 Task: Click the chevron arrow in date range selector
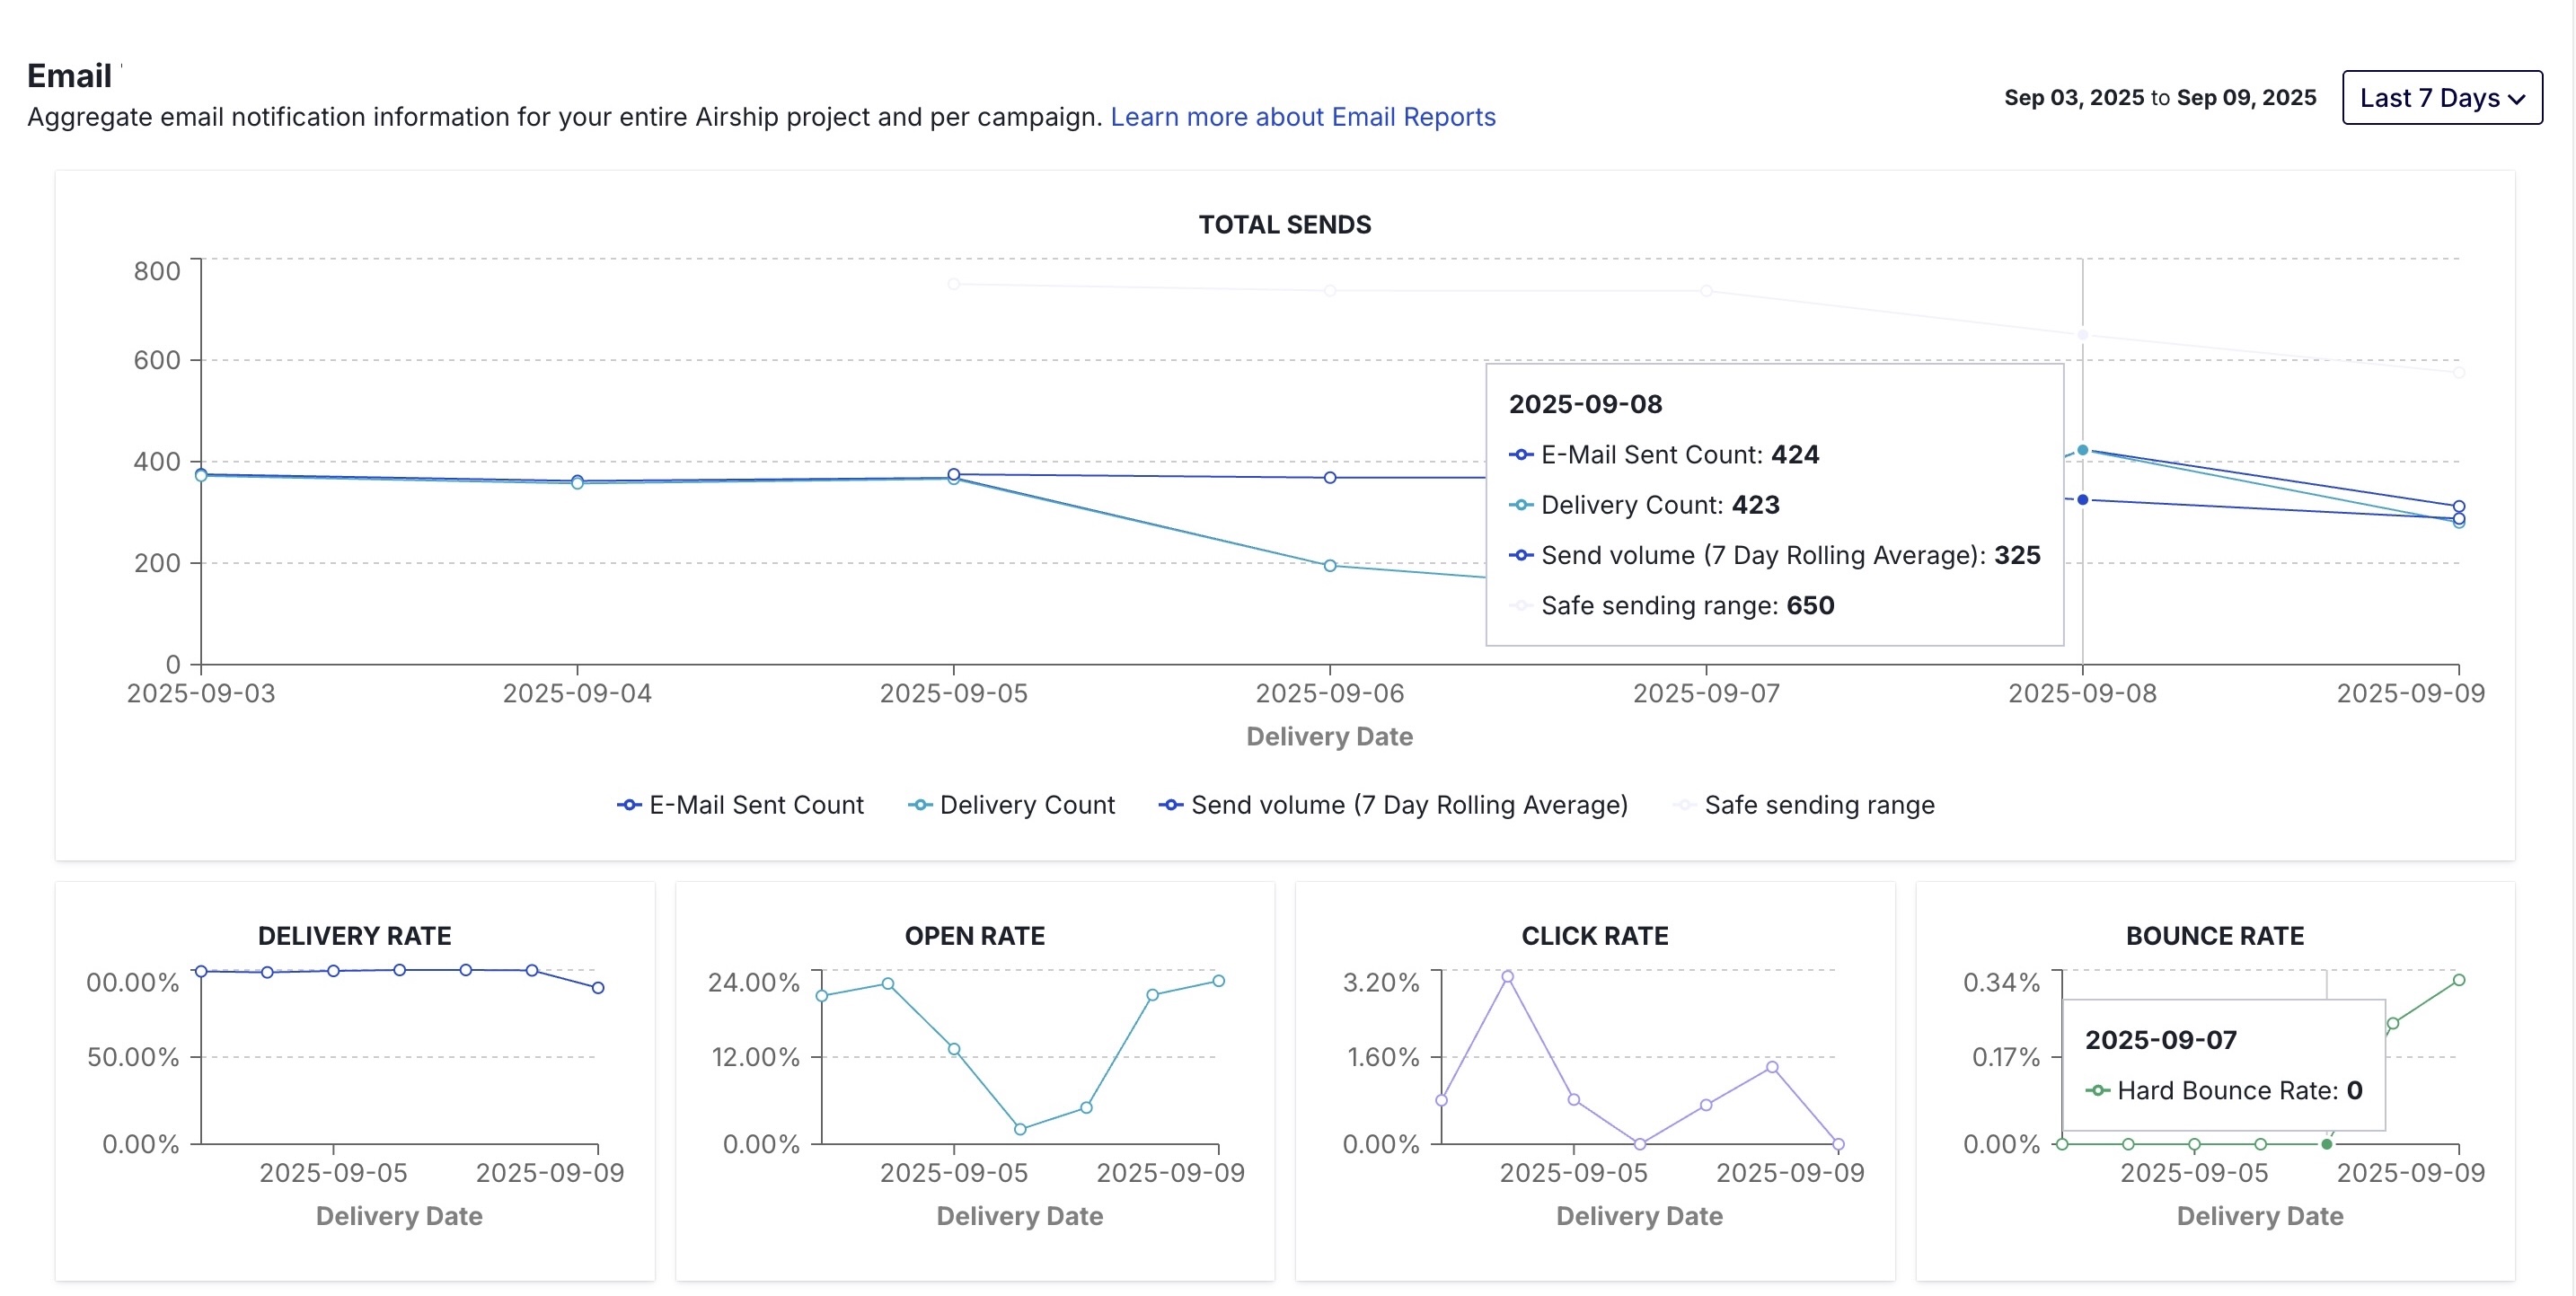[2517, 99]
